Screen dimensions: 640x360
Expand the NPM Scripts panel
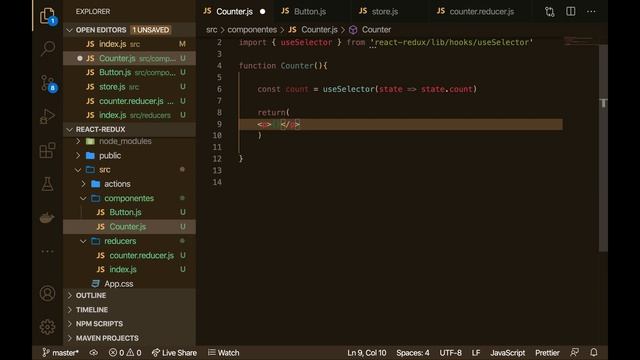pyautogui.click(x=129, y=324)
